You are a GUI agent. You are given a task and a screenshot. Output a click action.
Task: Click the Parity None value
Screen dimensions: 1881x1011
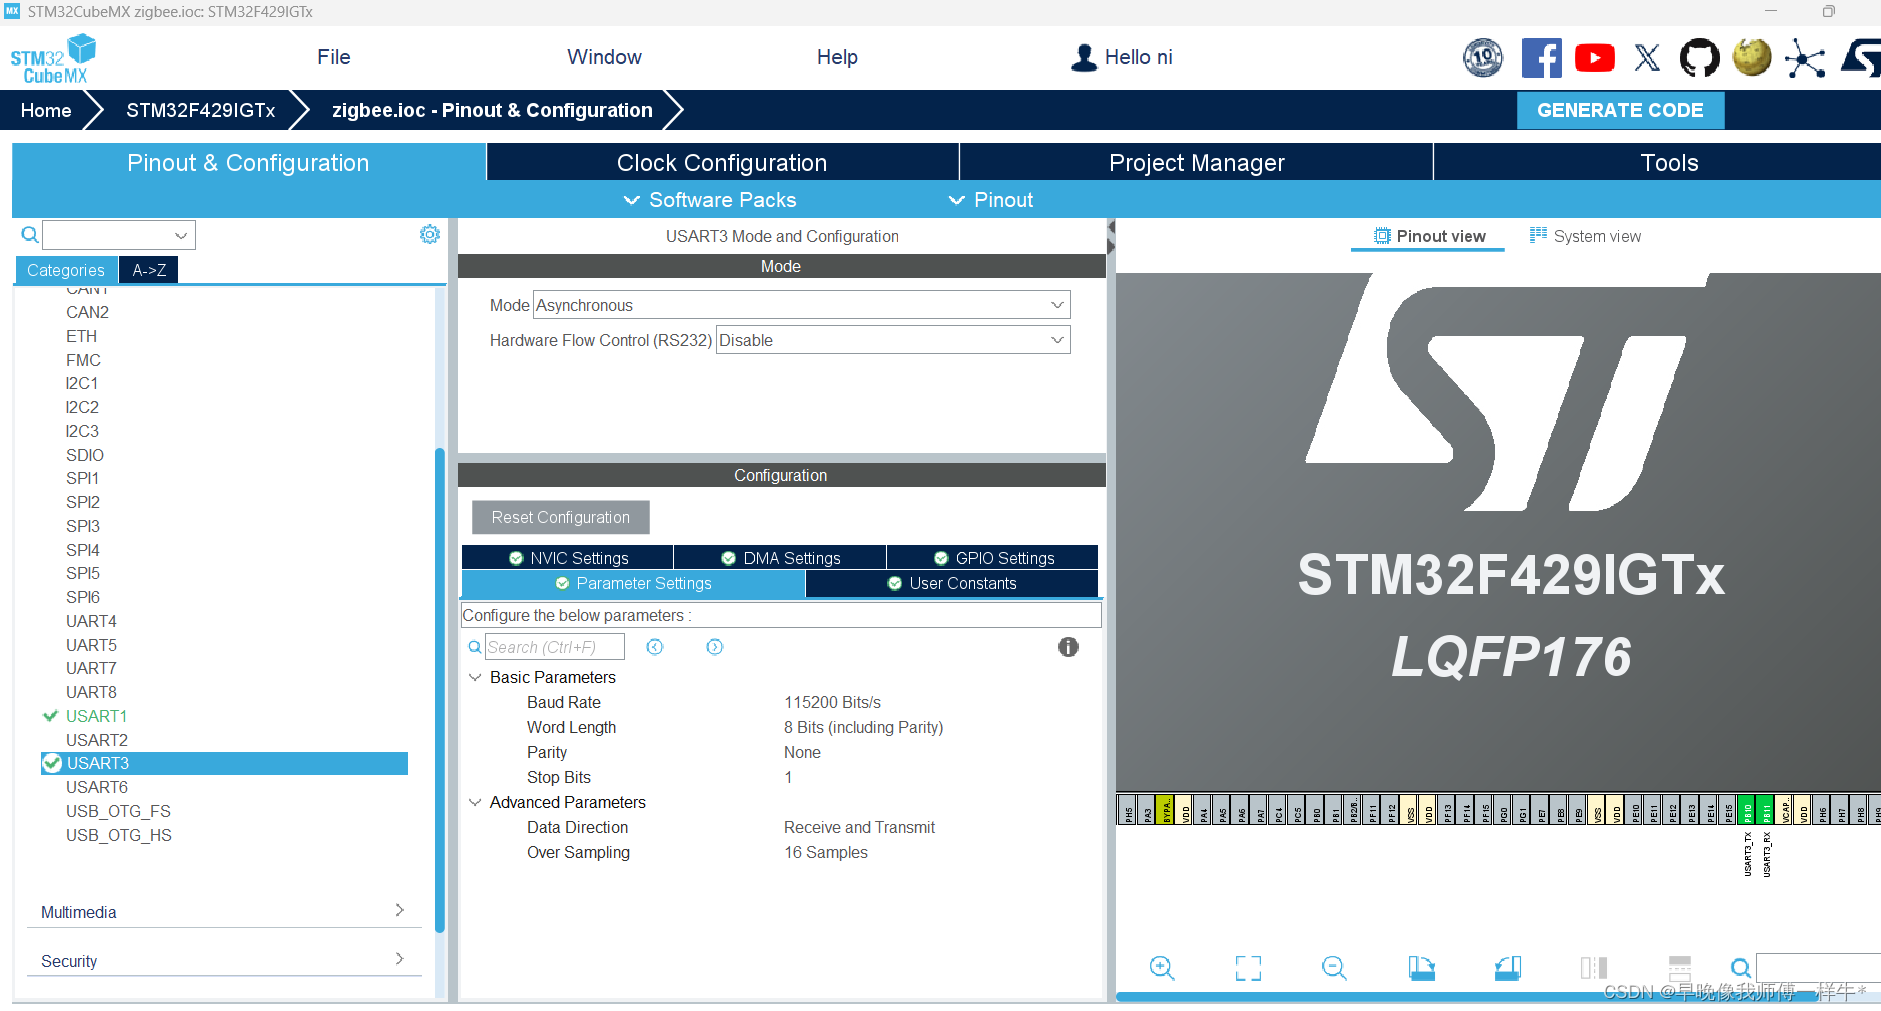[802, 752]
